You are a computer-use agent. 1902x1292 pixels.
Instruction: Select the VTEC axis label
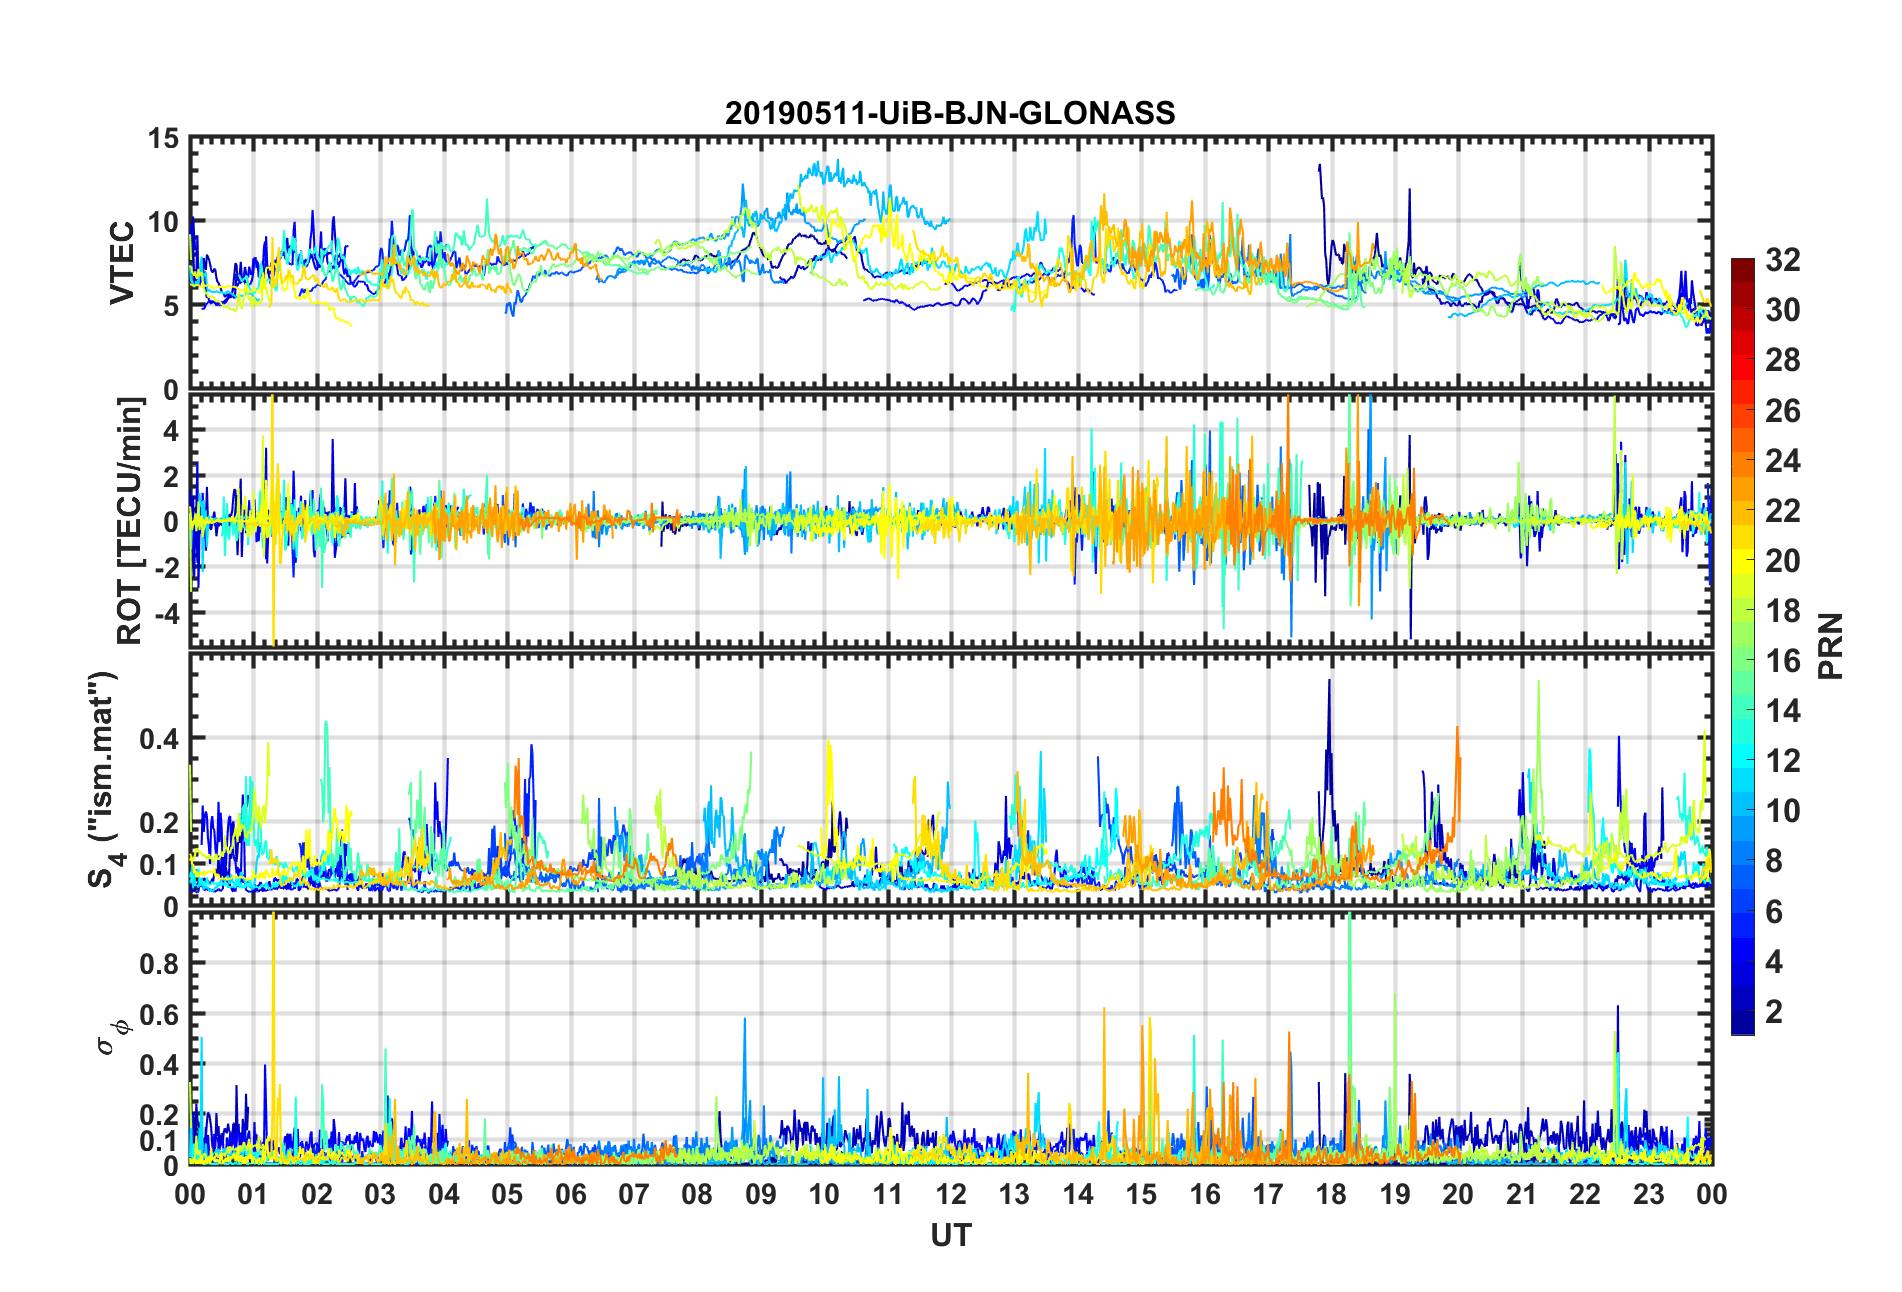pos(121,262)
